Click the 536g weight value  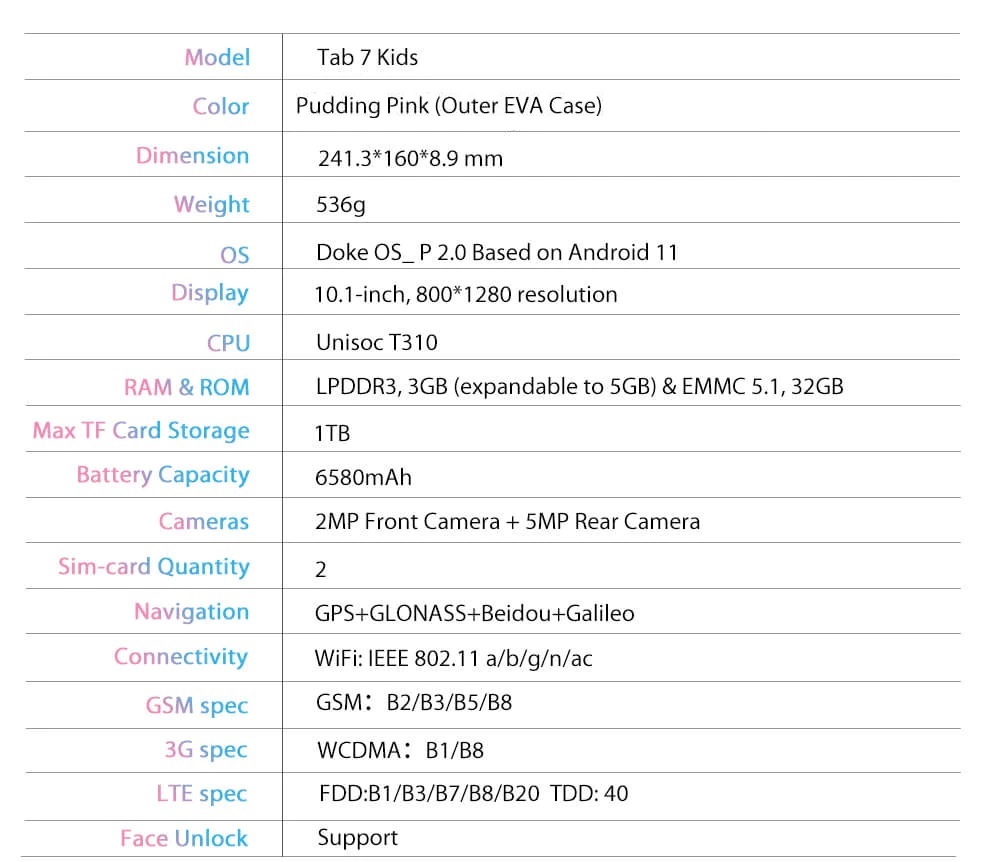(x=341, y=205)
